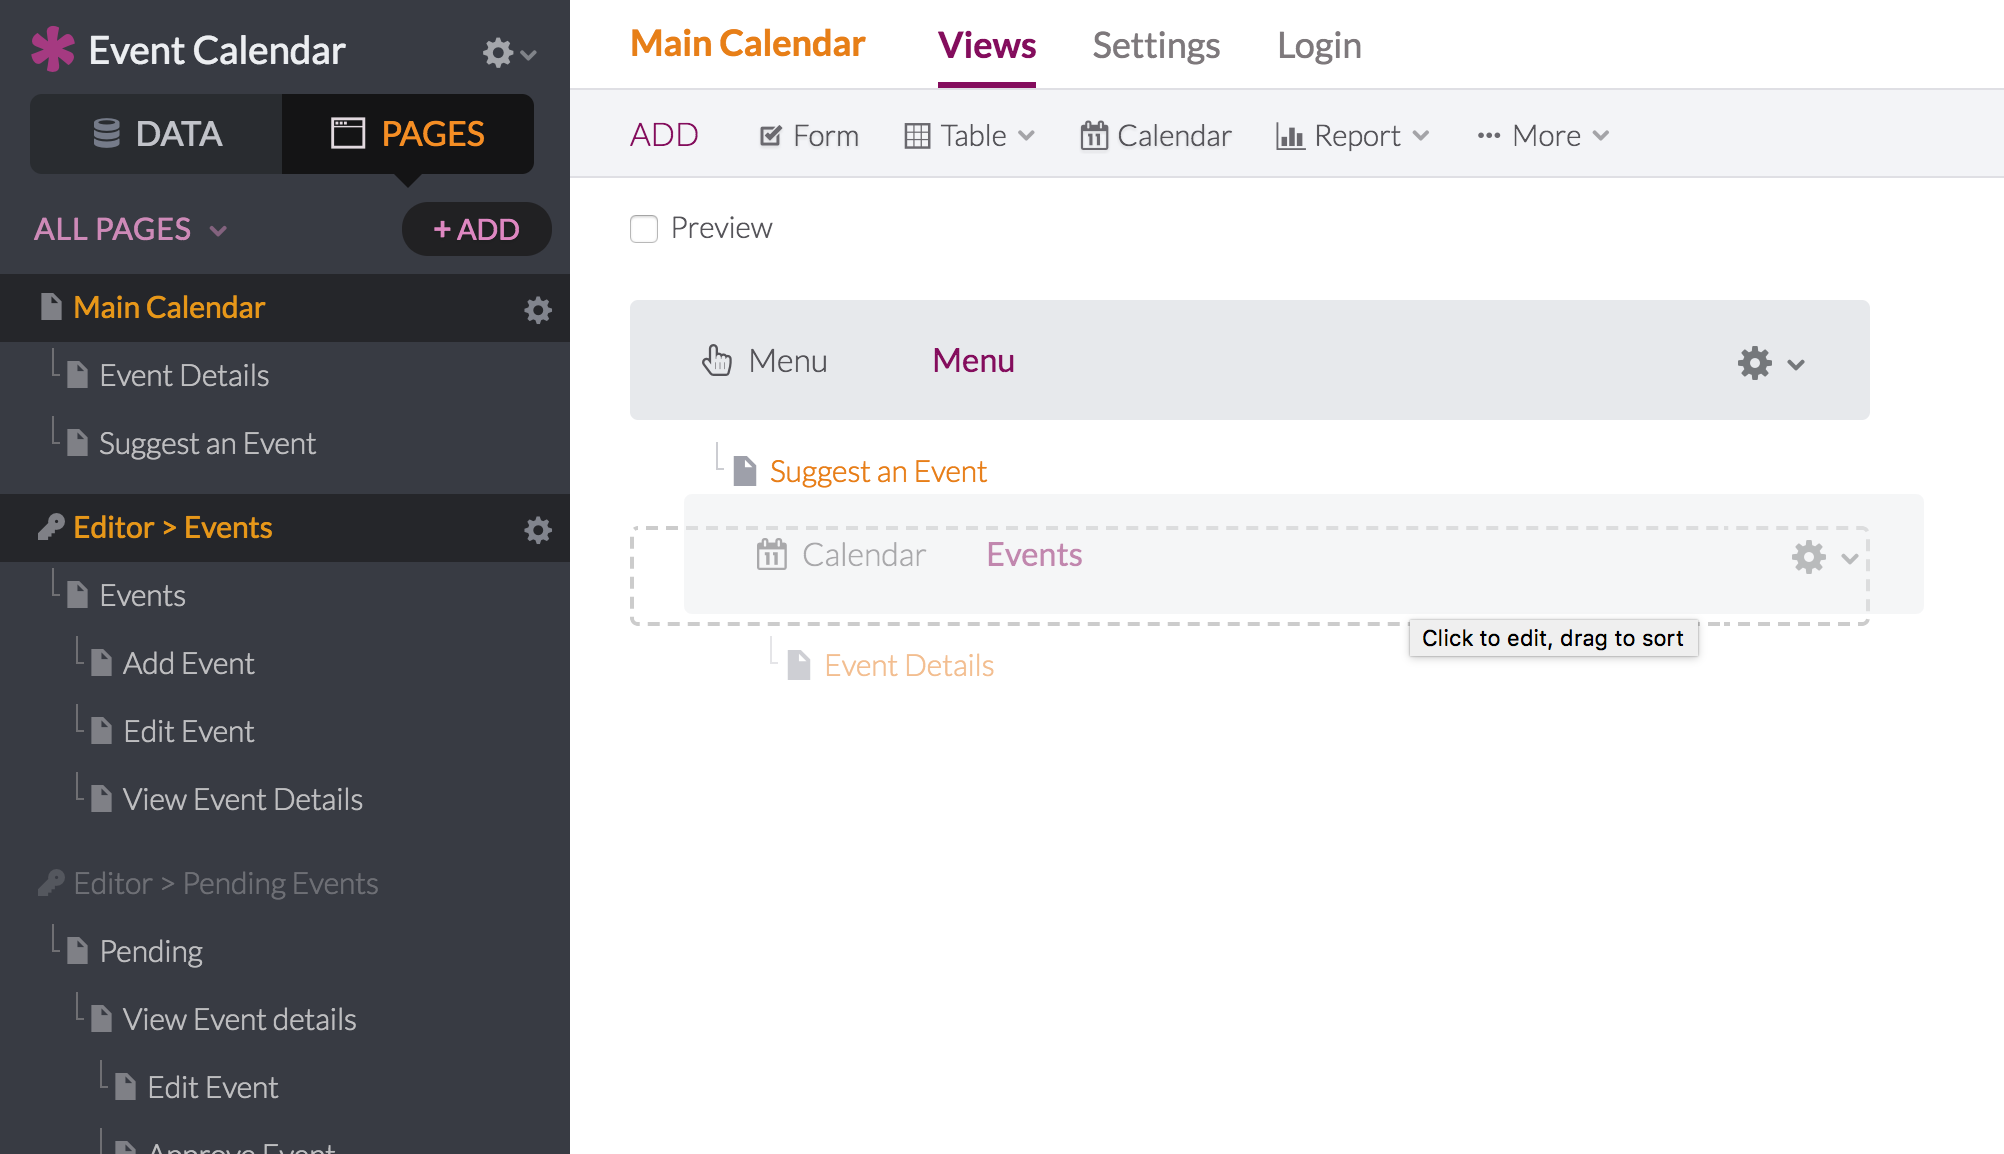
Task: Click the calendar icon in Events view row
Action: point(771,554)
